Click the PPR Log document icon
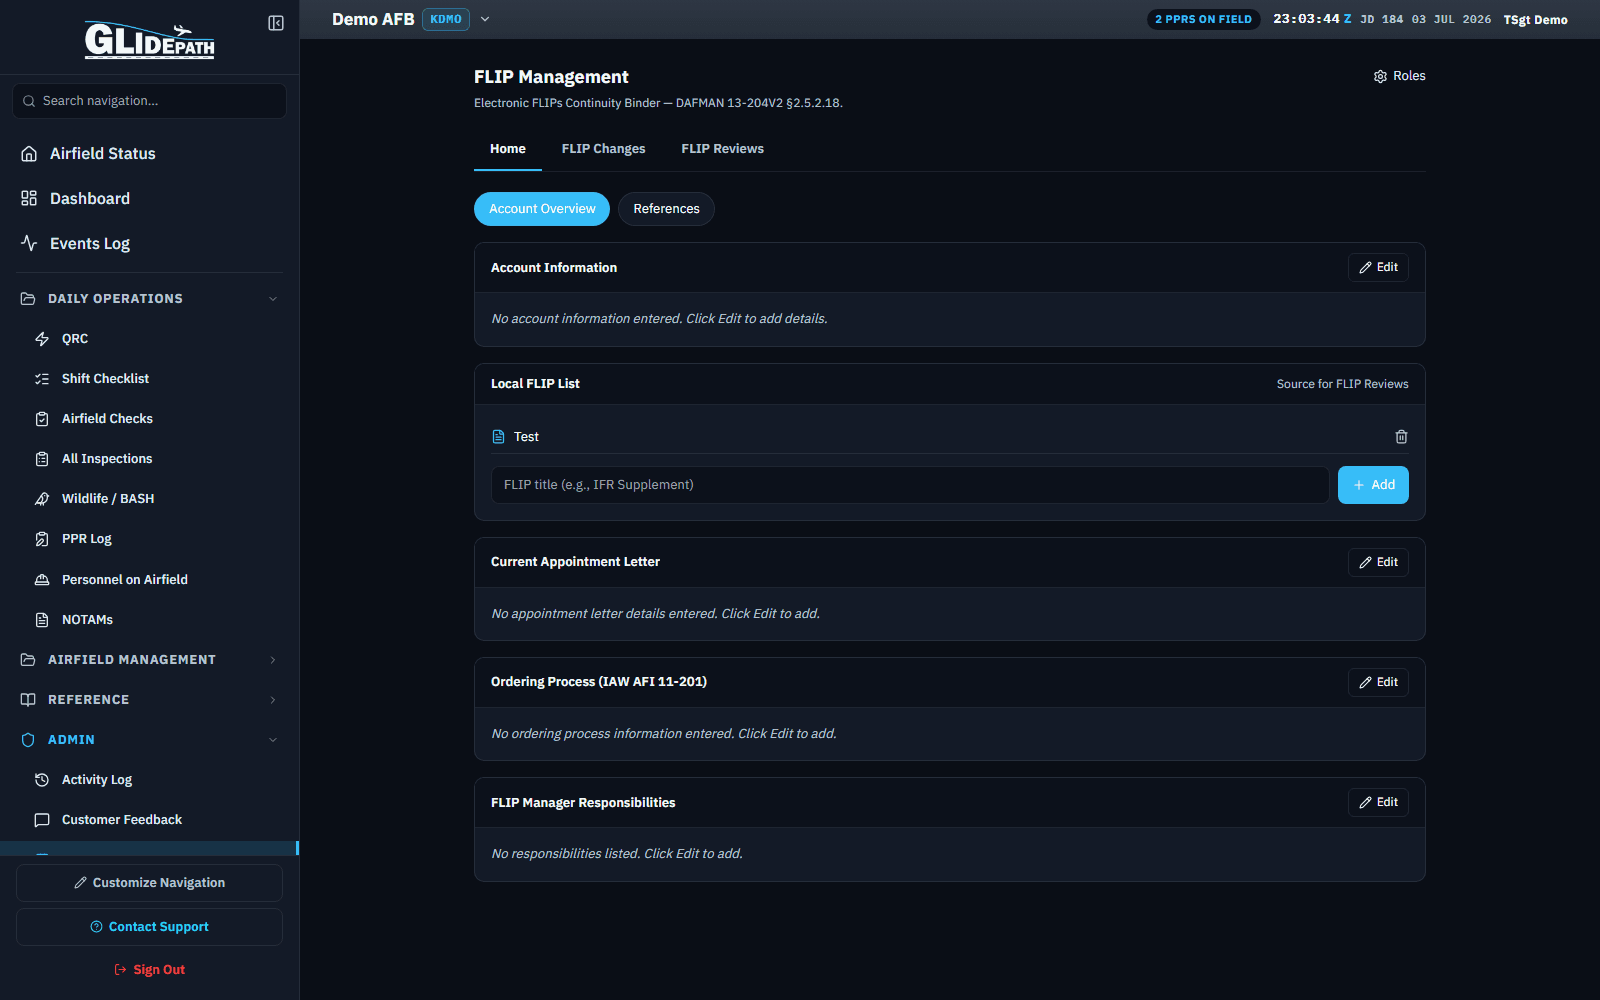The image size is (1600, 1000). [42, 539]
